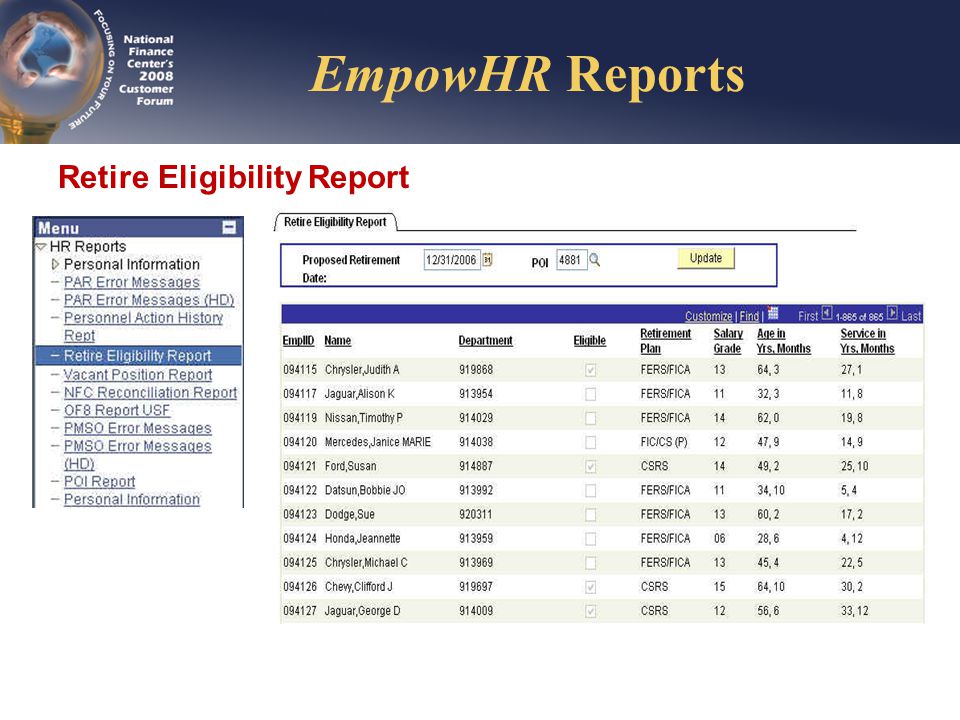Viewport: 960px width, 720px height.
Task: Open the POI Report menu link
Action: pyautogui.click(x=99, y=482)
